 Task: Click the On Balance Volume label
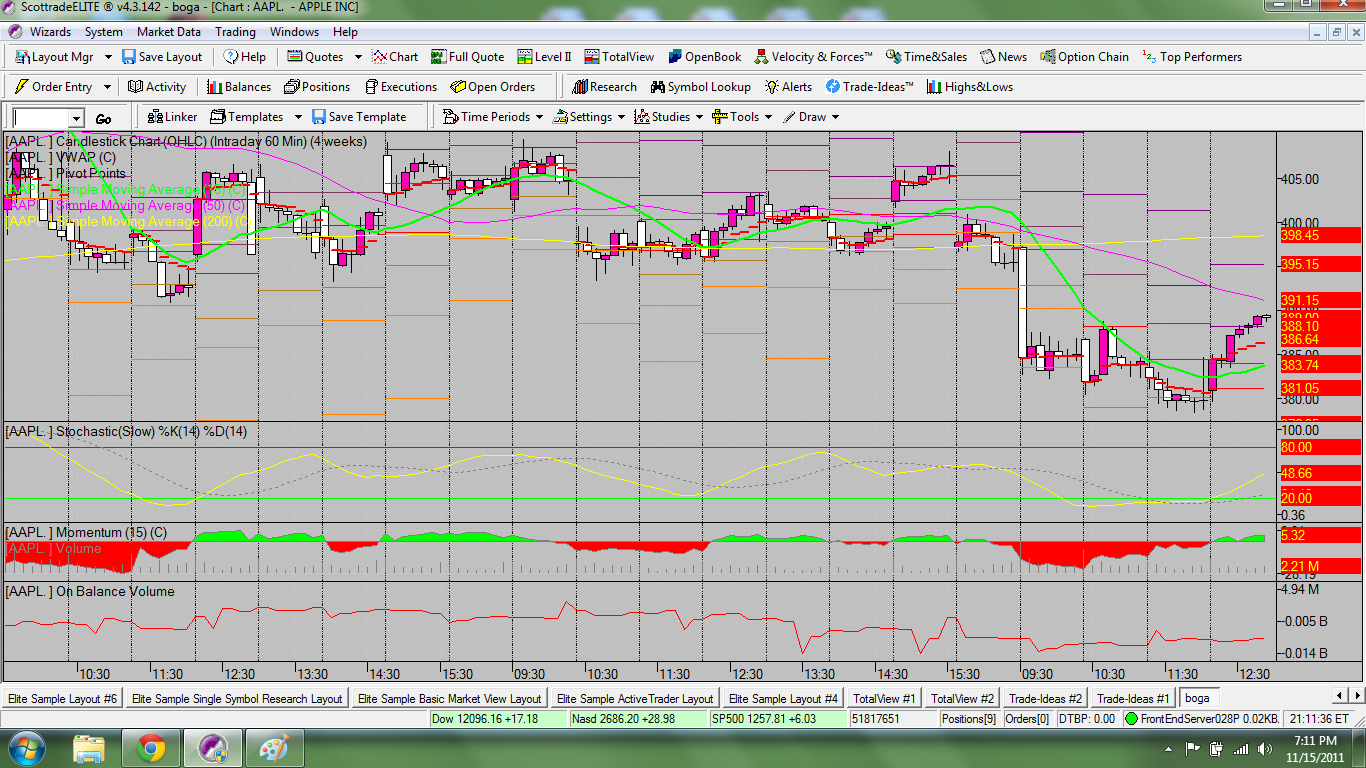pos(90,591)
